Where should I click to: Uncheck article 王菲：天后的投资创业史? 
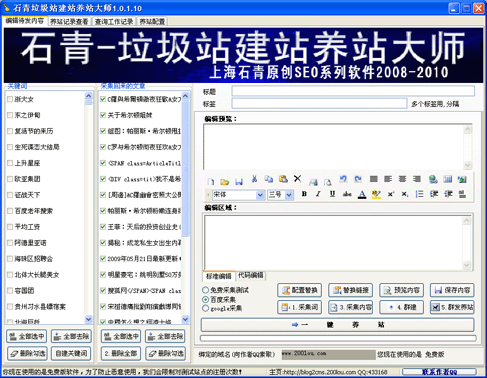point(103,227)
